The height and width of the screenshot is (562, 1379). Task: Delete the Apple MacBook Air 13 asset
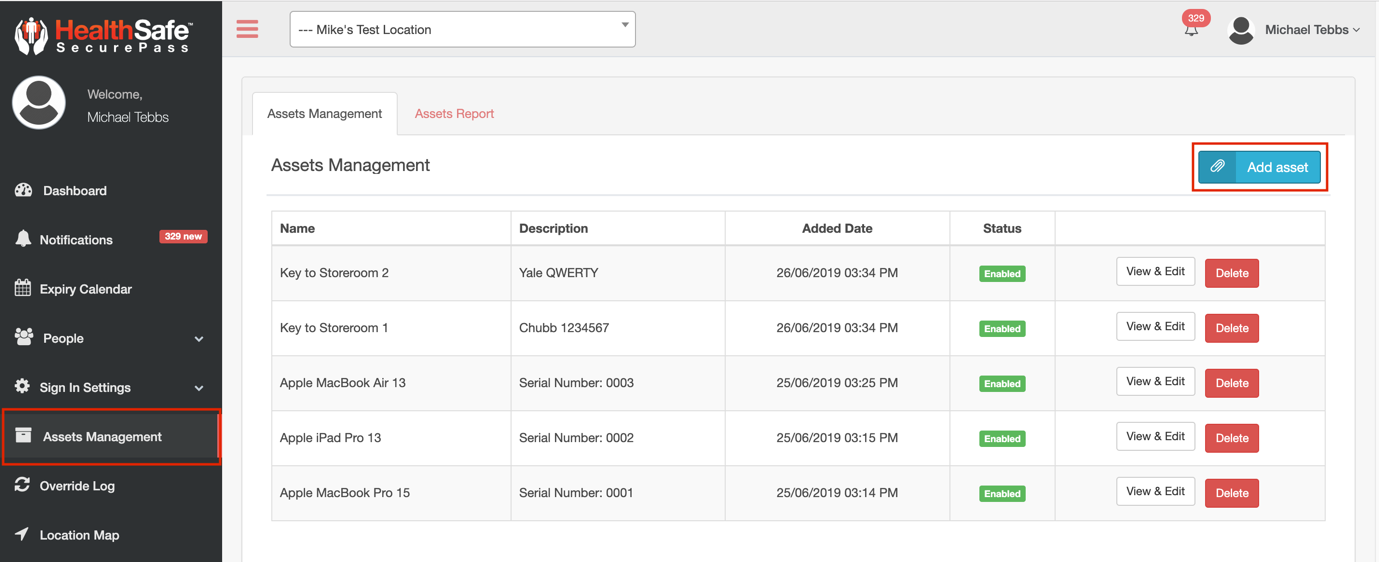point(1231,383)
